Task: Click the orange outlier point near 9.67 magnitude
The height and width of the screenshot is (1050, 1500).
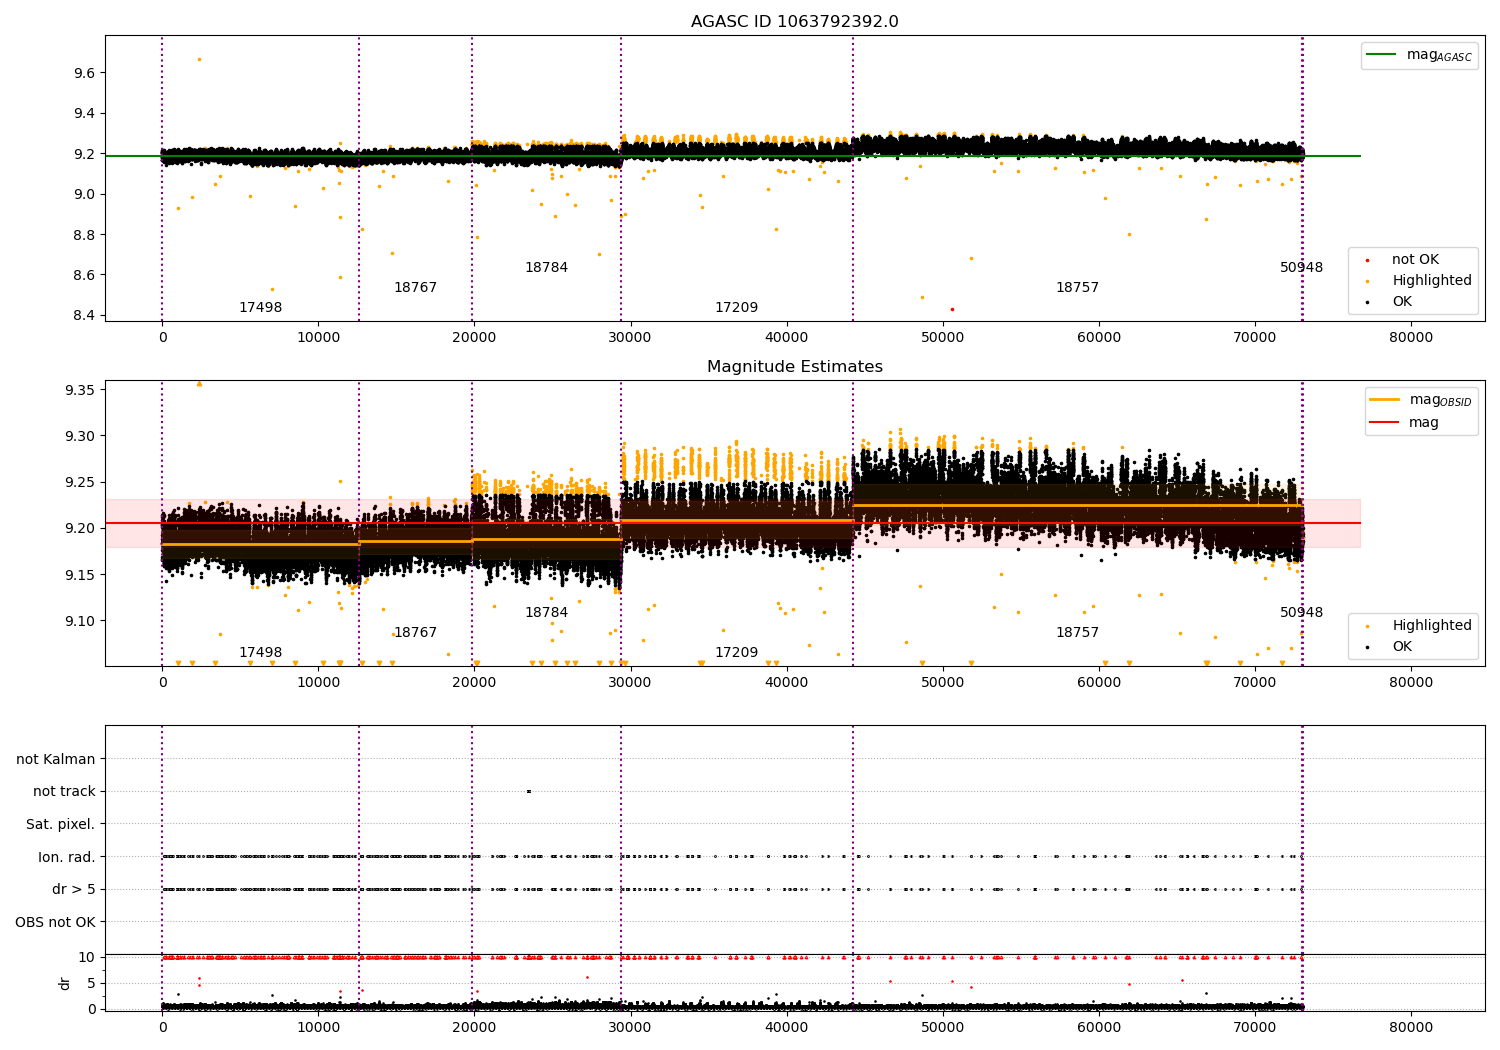Action: click(x=199, y=59)
